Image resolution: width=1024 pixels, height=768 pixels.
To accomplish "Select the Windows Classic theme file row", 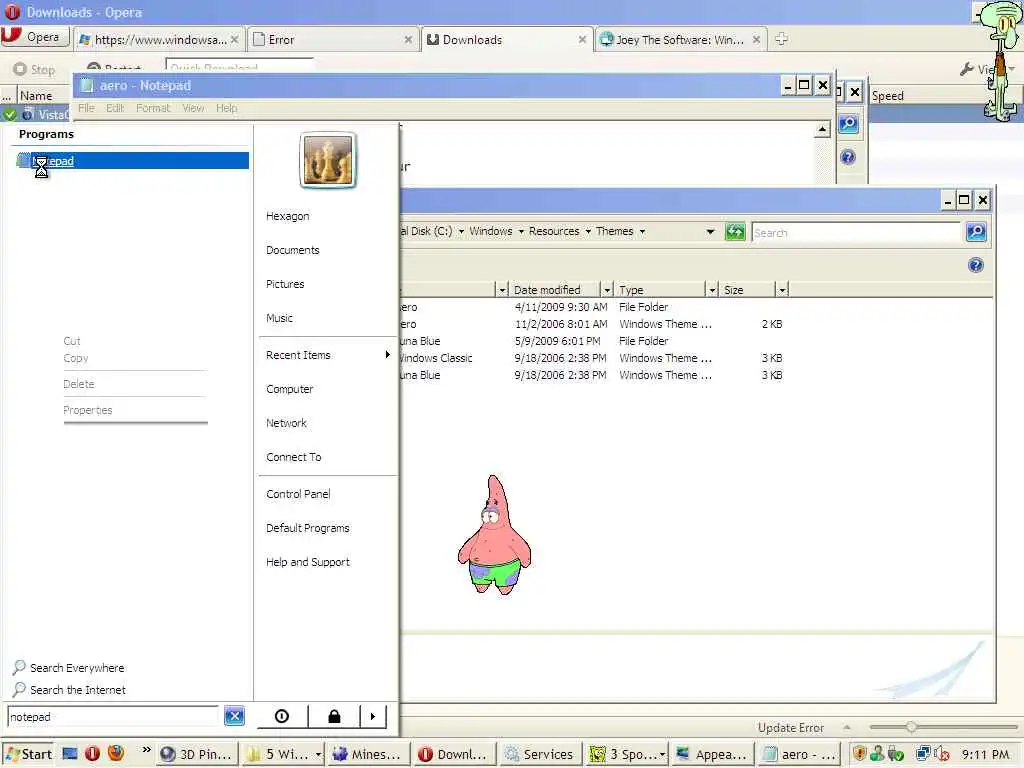I will [590, 358].
